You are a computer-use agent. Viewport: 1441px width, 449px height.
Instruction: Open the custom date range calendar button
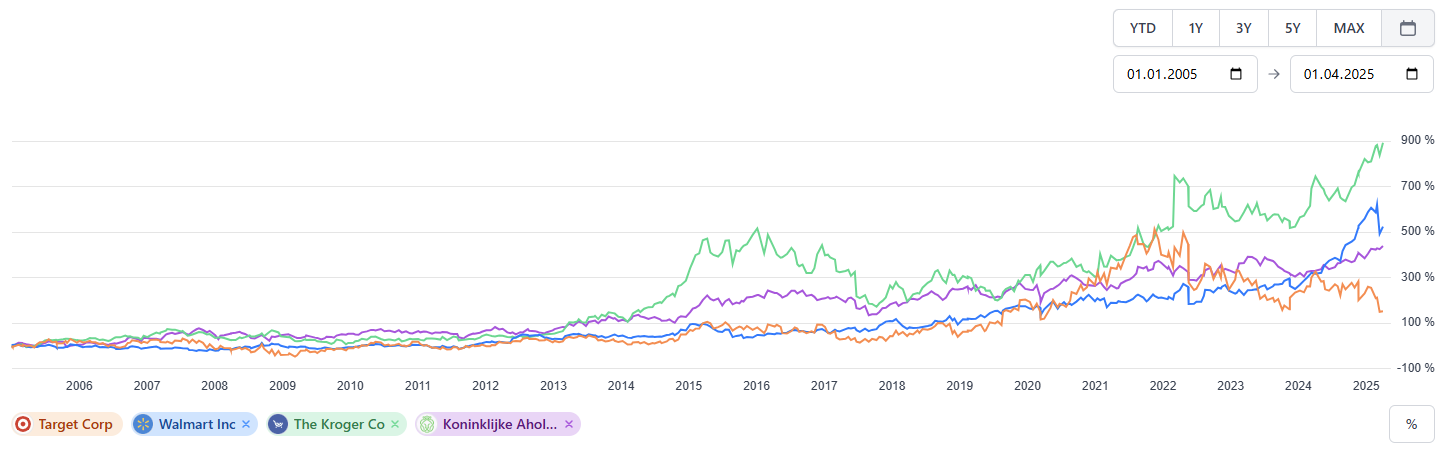point(1407,28)
